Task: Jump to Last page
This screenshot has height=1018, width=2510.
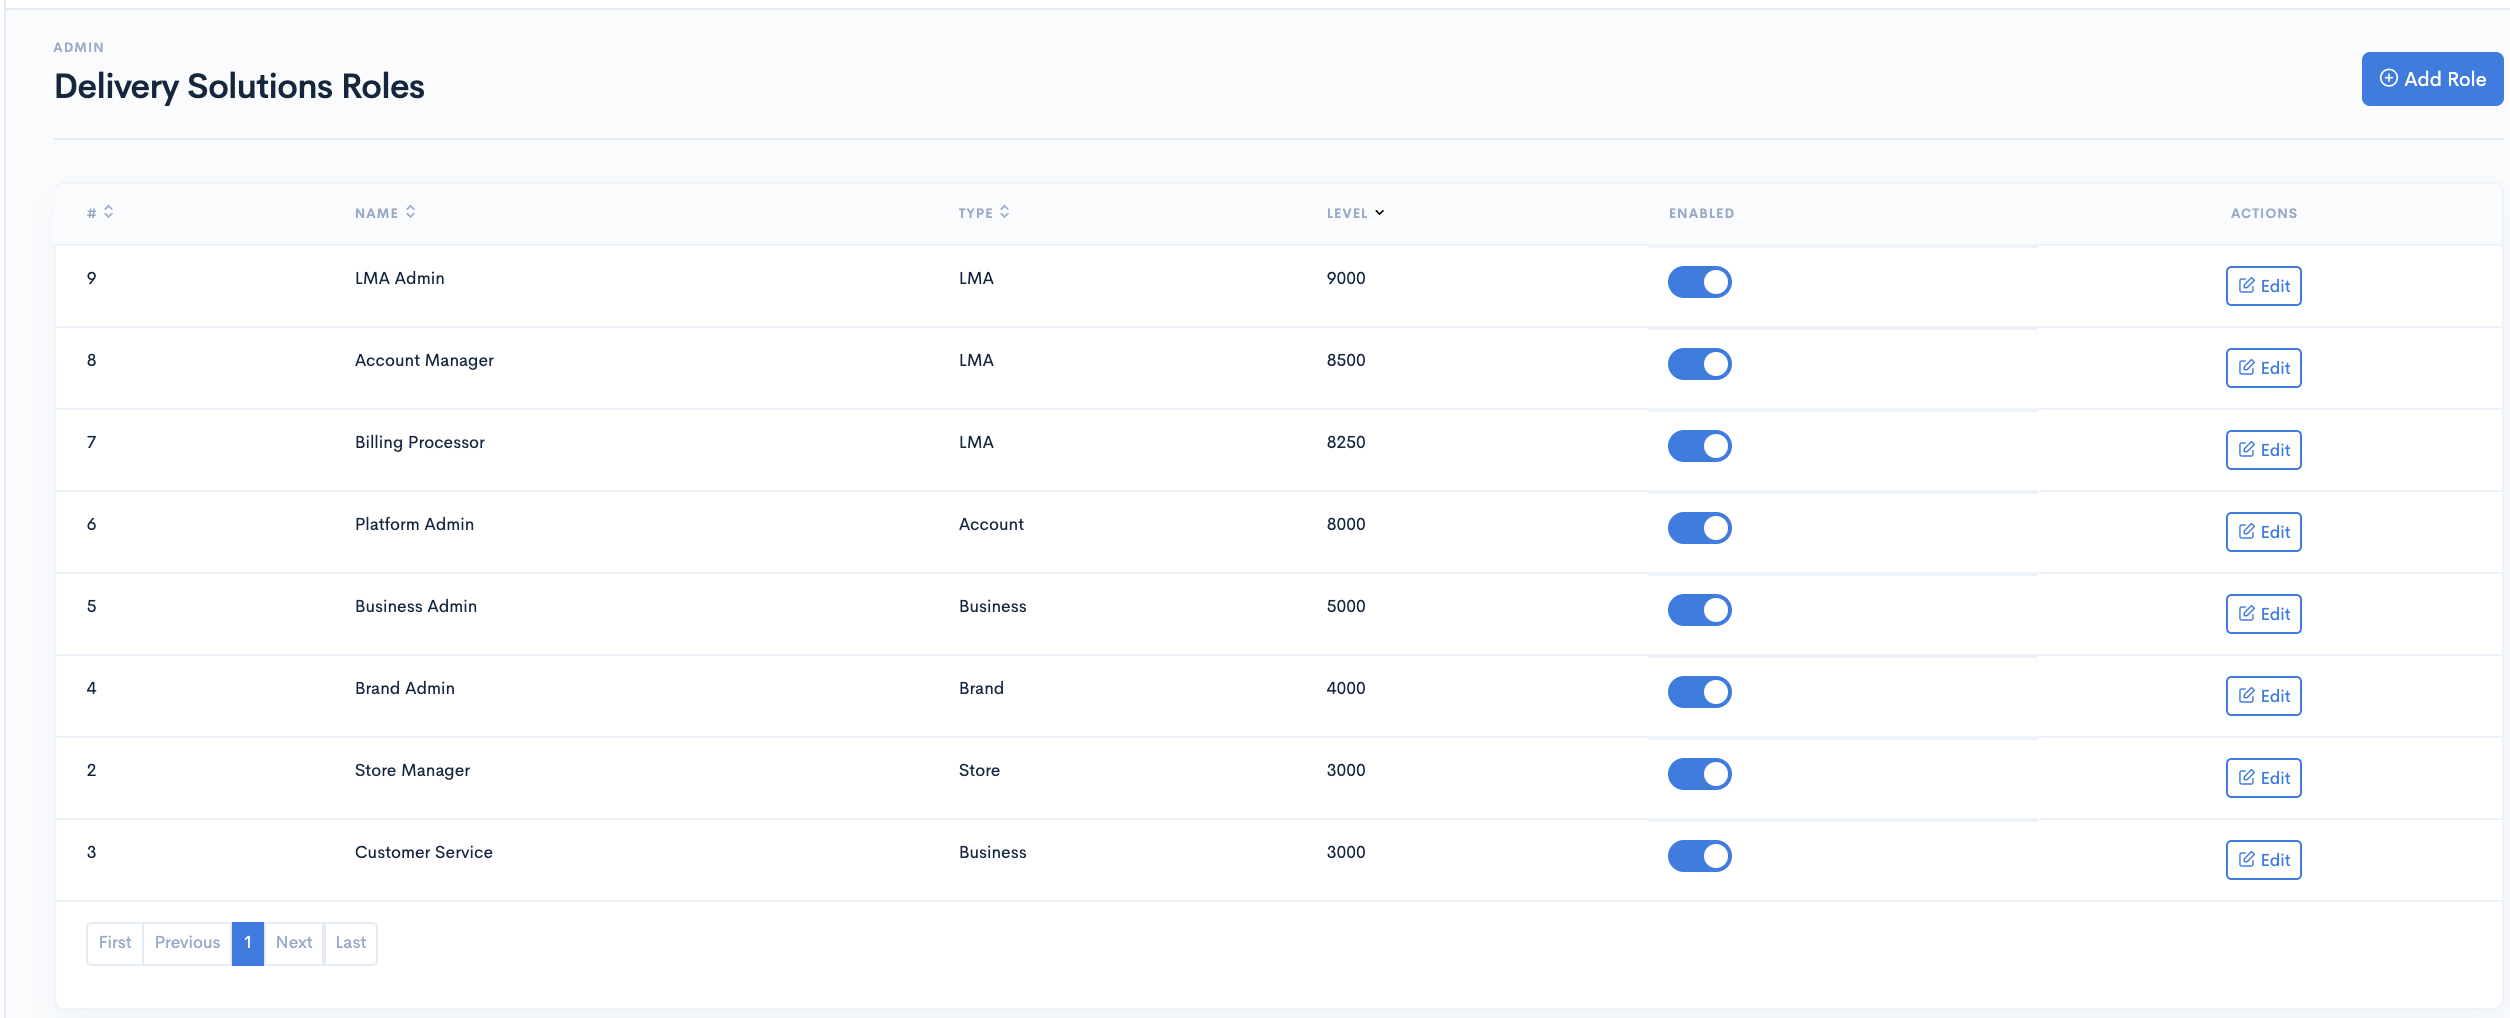Action: tap(351, 943)
